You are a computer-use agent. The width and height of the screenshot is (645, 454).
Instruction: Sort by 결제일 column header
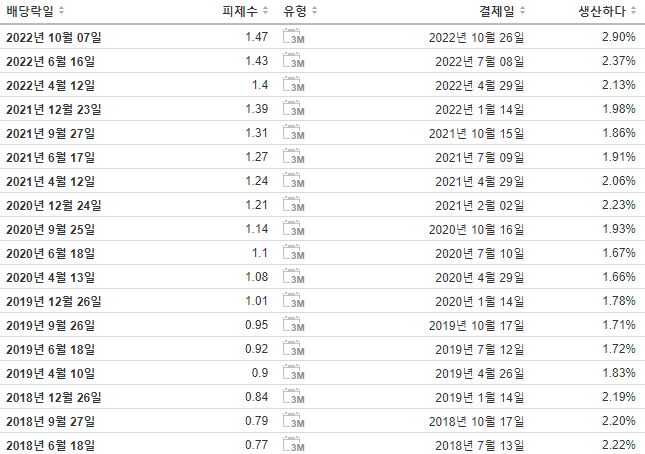[502, 11]
